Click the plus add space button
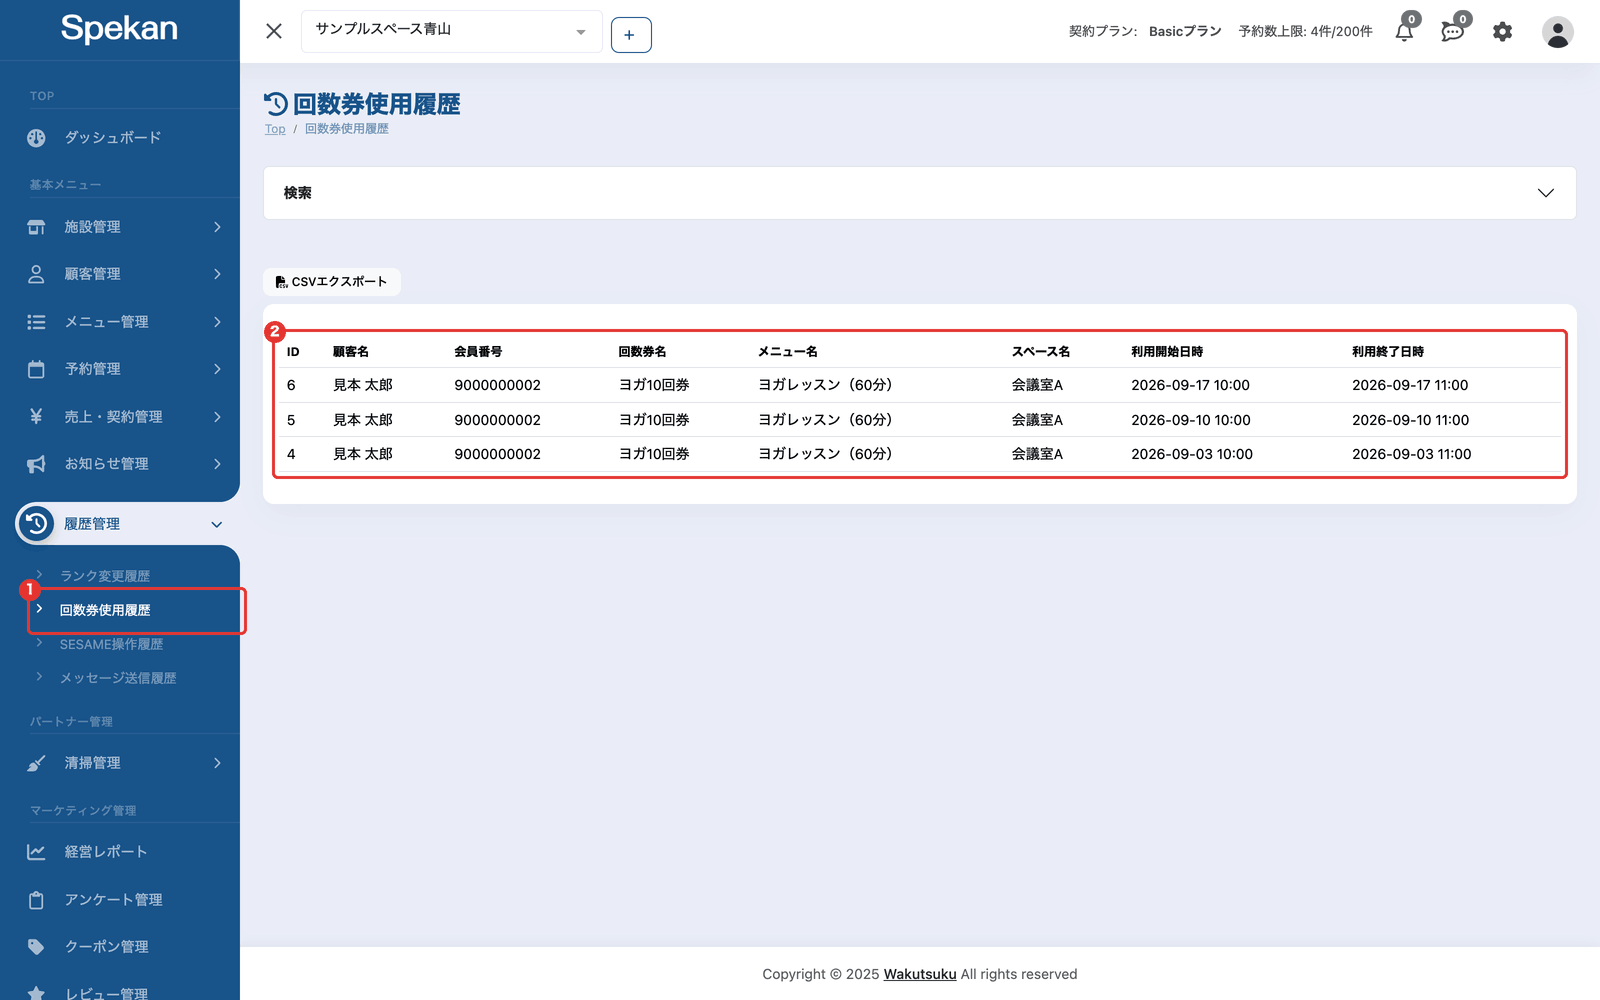1600x1000 pixels. tap(631, 35)
